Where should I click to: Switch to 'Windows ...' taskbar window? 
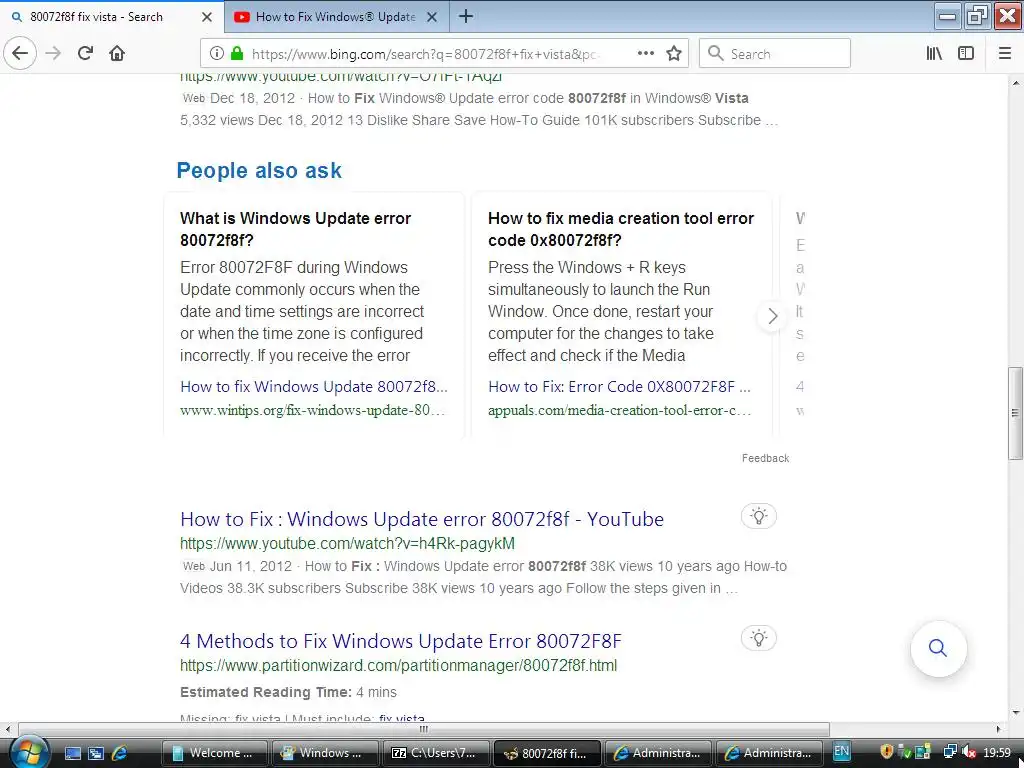click(x=325, y=753)
